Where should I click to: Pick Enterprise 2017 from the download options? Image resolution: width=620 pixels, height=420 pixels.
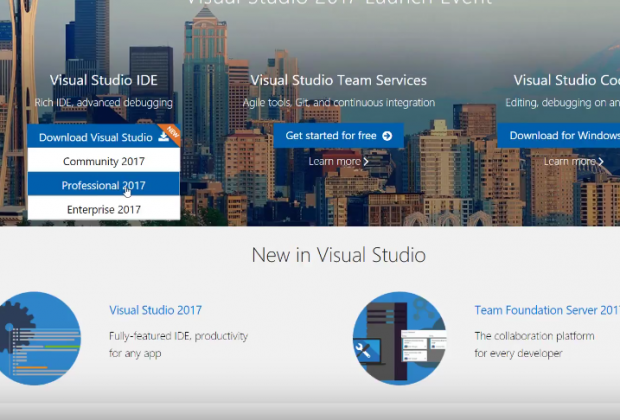pos(103,209)
